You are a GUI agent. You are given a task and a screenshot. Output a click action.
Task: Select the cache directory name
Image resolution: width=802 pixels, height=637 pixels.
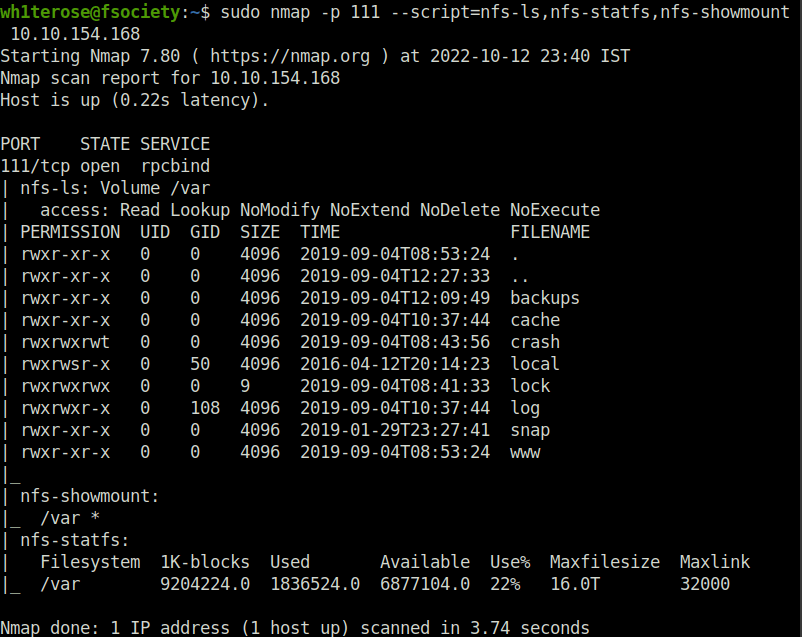point(535,320)
